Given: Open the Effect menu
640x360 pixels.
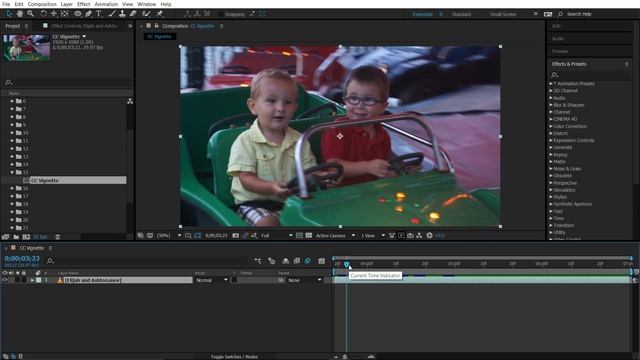Looking at the screenshot, I should (x=83, y=4).
